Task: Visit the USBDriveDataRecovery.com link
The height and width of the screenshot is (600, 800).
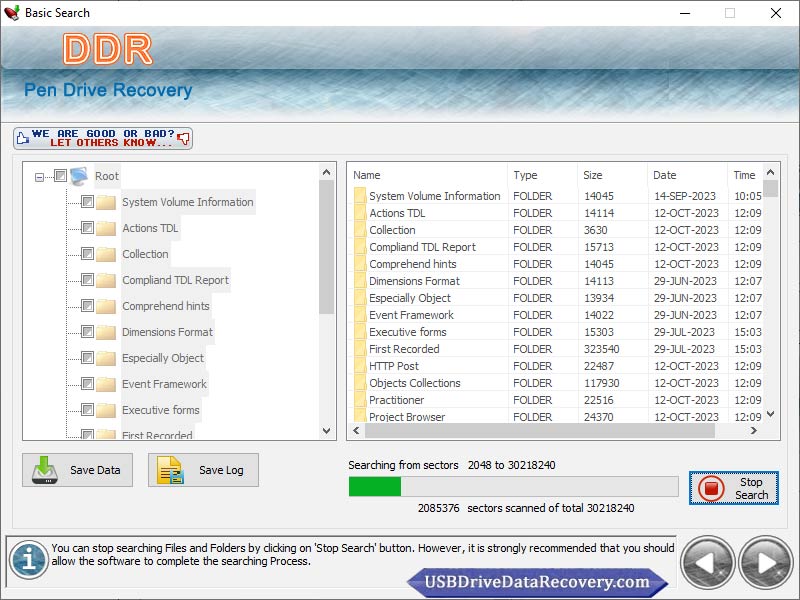Action: (537, 582)
